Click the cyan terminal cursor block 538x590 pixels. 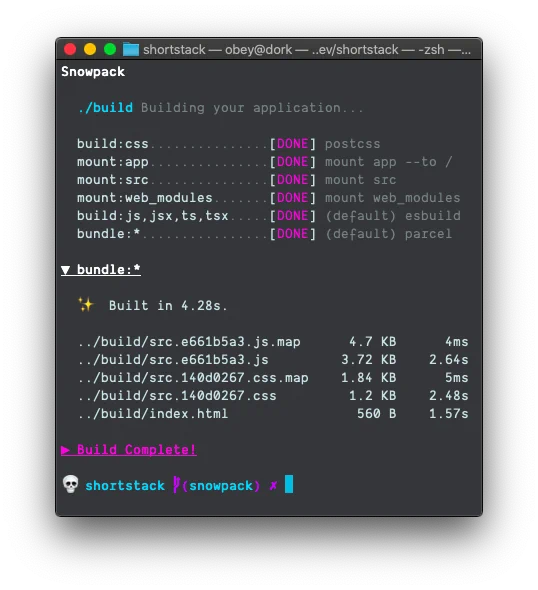pos(289,484)
